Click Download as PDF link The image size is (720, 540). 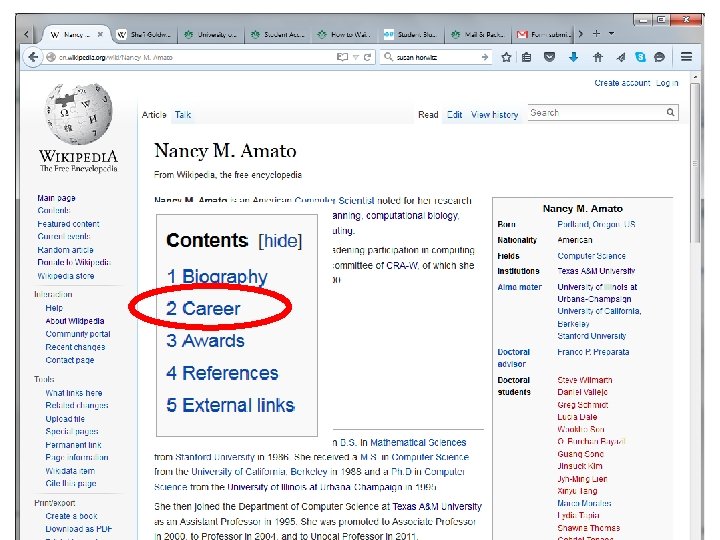point(79,529)
